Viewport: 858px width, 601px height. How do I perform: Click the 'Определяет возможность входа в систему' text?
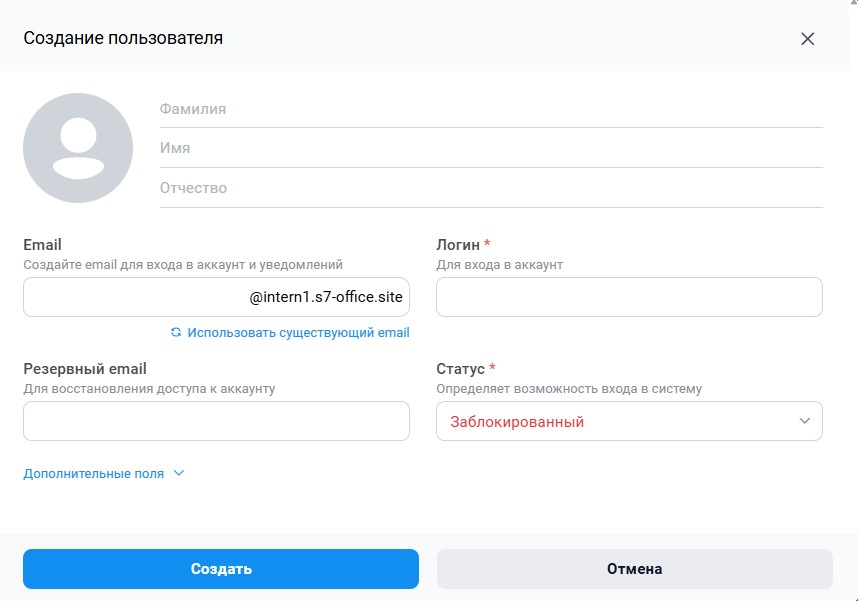click(569, 389)
